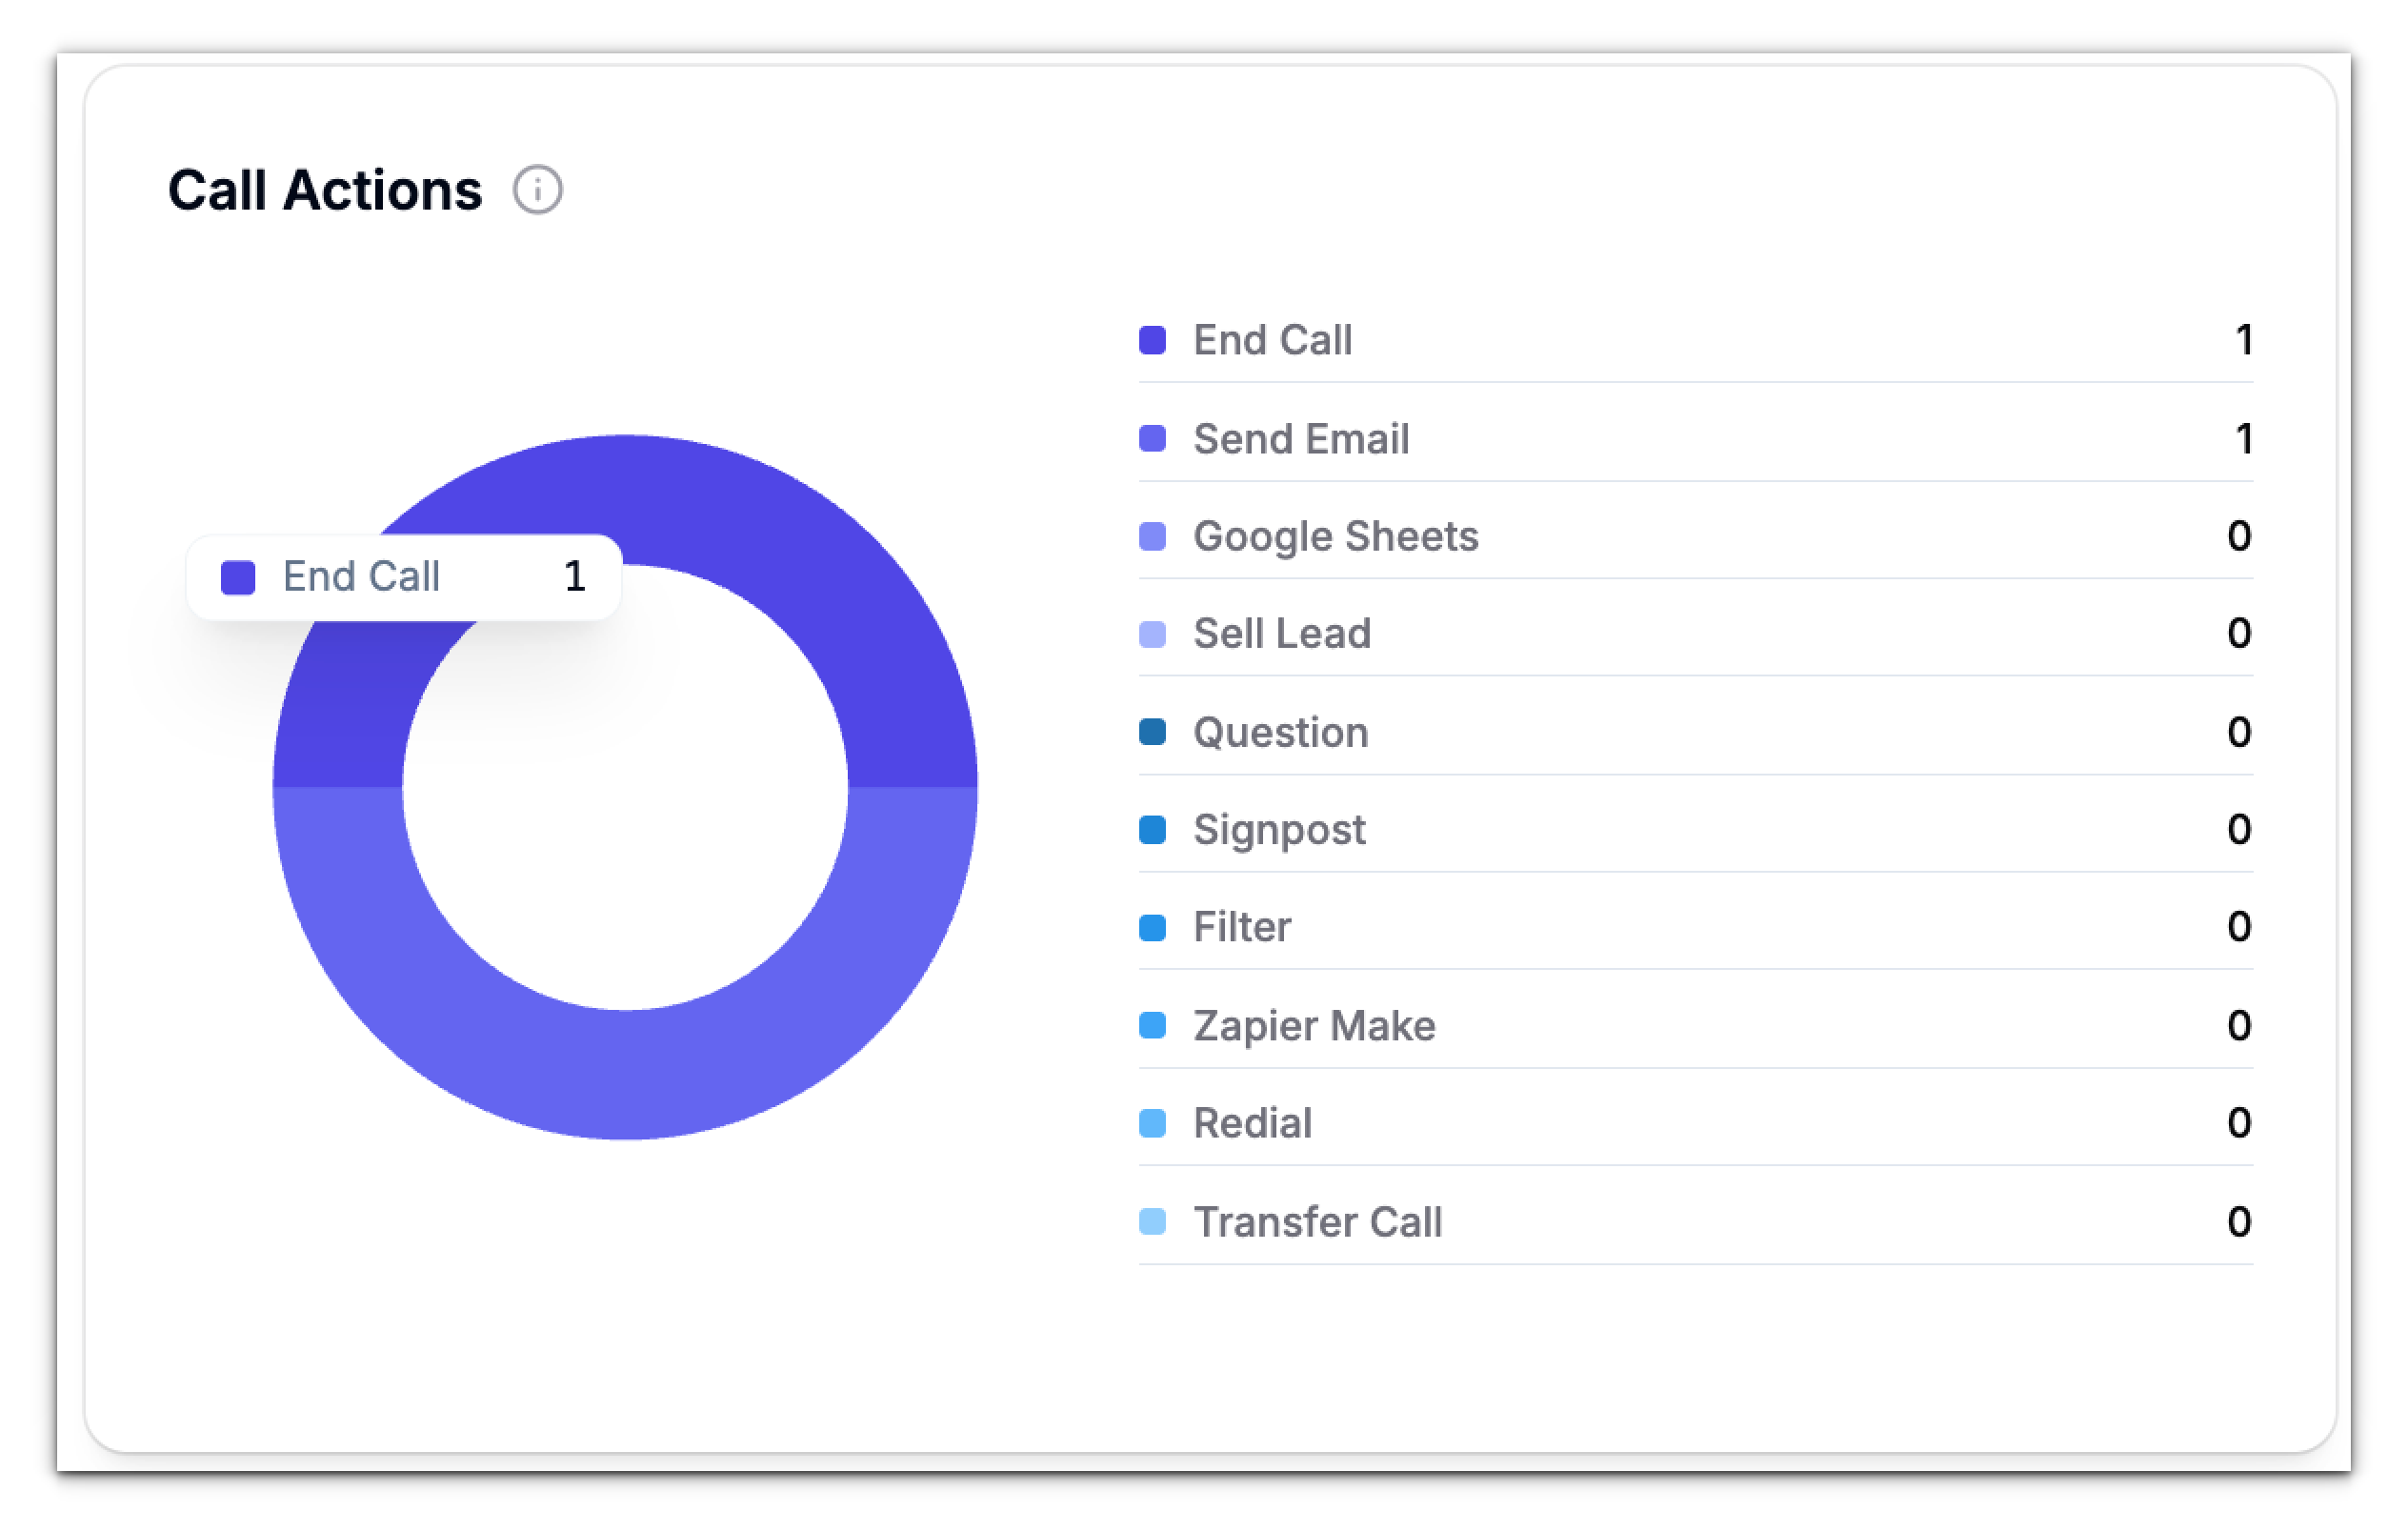Click the Zapier Make legend color square

tap(1152, 1026)
